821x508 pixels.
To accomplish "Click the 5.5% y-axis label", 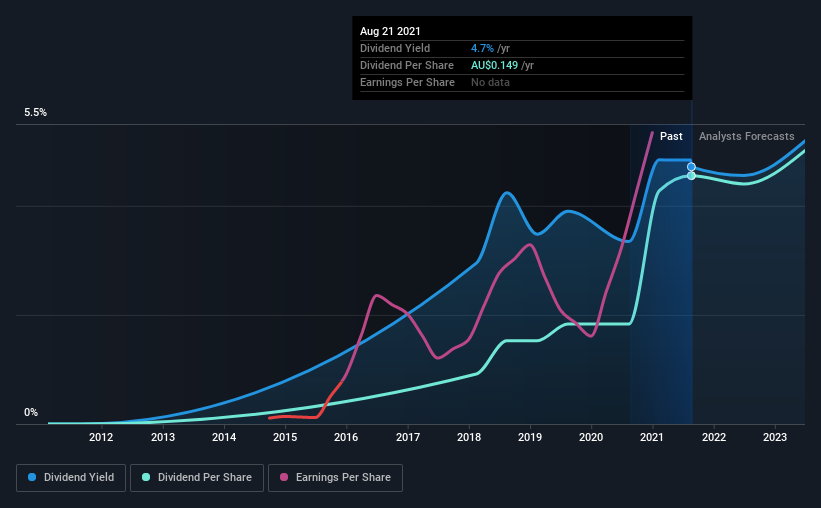I will (x=35, y=113).
